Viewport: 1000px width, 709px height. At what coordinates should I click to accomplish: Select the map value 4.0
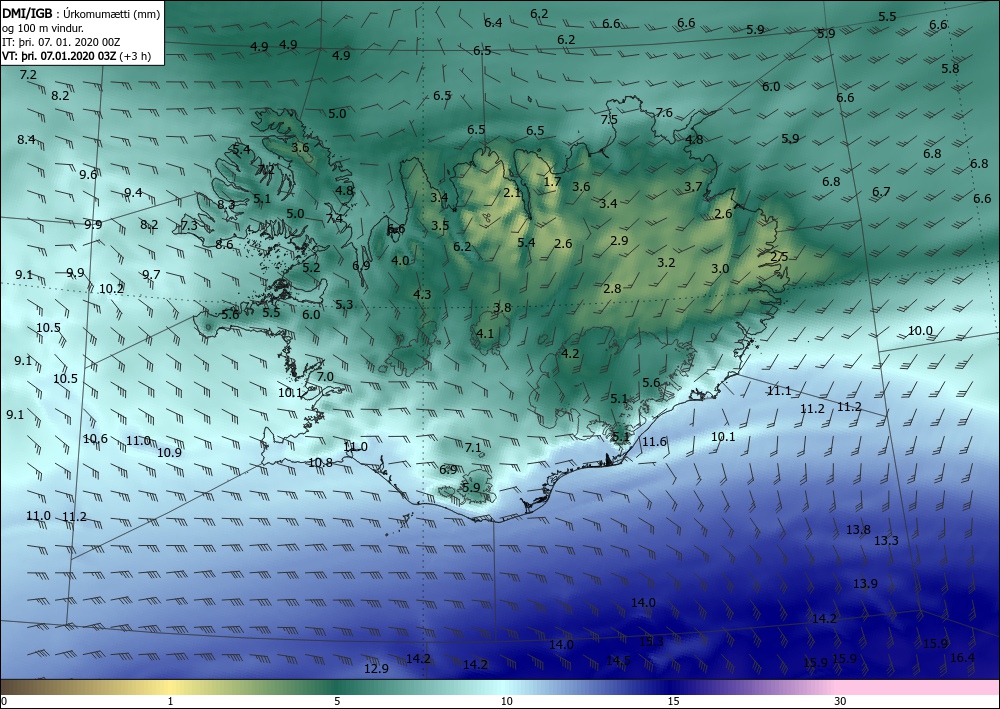click(x=401, y=260)
